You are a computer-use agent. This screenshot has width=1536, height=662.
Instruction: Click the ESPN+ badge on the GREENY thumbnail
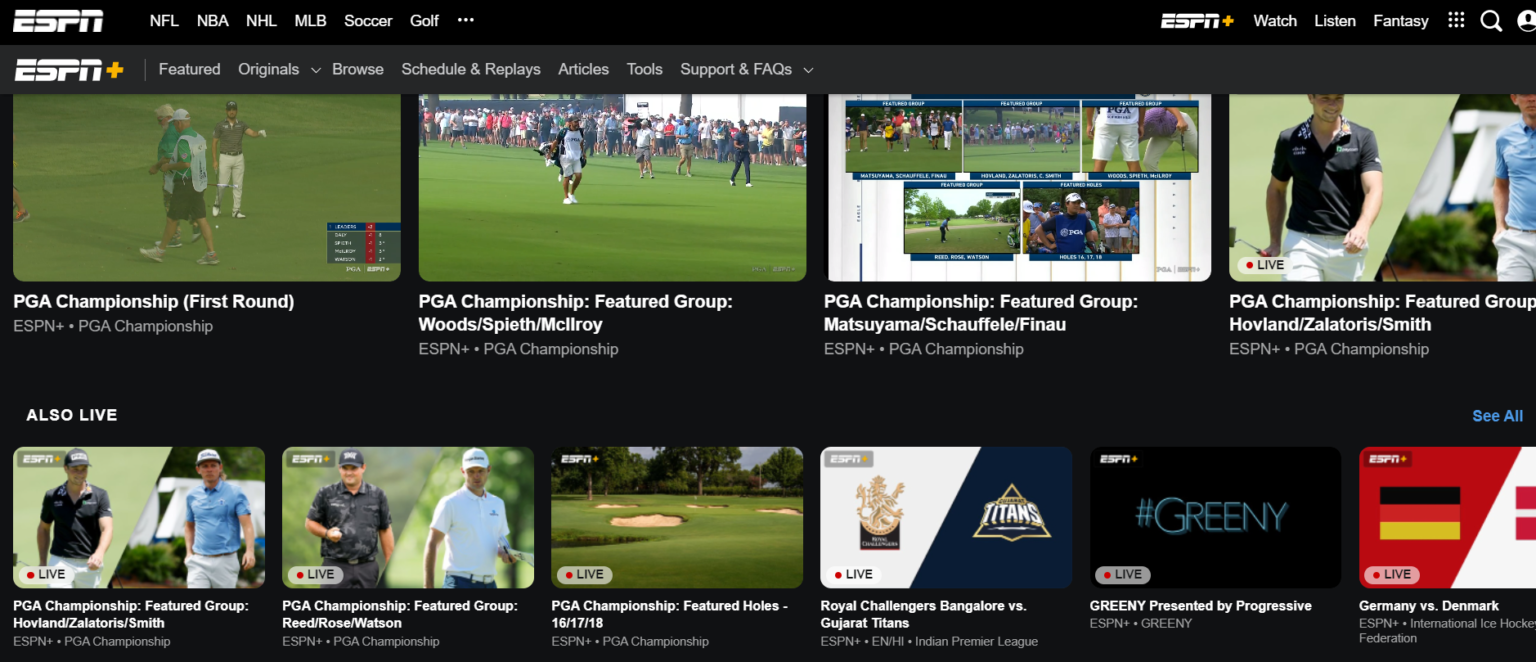point(1120,459)
